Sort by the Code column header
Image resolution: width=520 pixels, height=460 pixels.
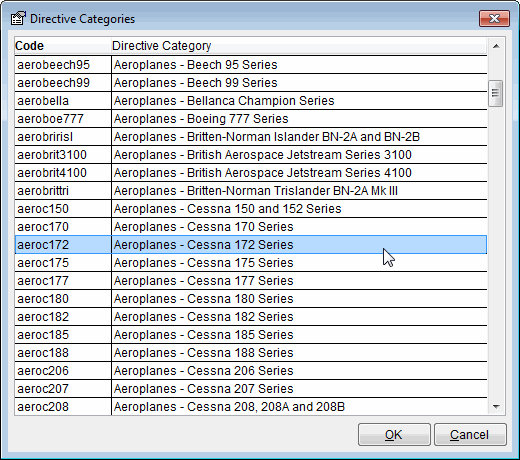63,46
